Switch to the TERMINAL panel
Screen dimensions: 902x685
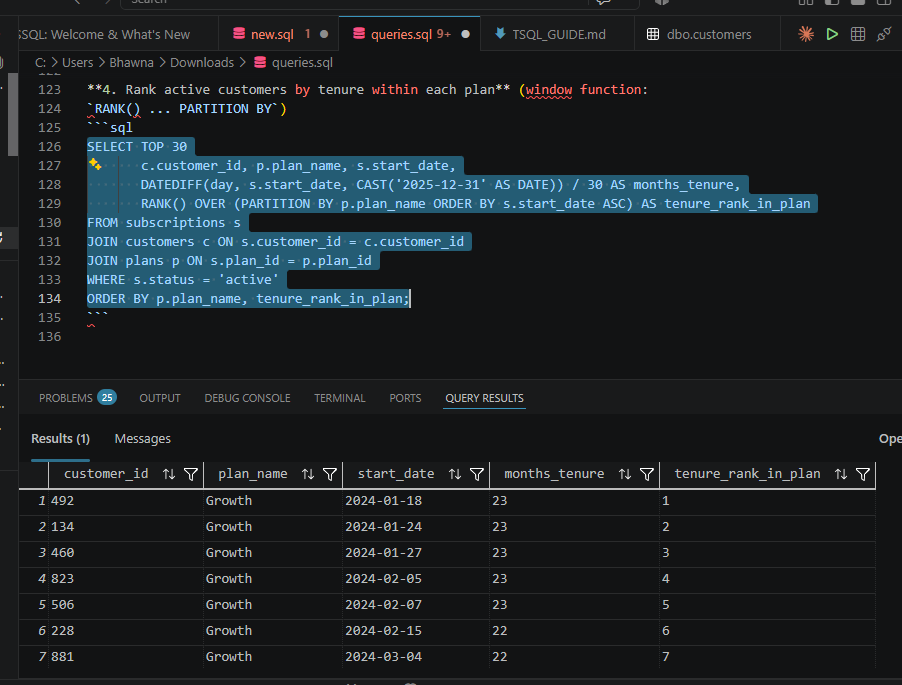click(x=339, y=398)
